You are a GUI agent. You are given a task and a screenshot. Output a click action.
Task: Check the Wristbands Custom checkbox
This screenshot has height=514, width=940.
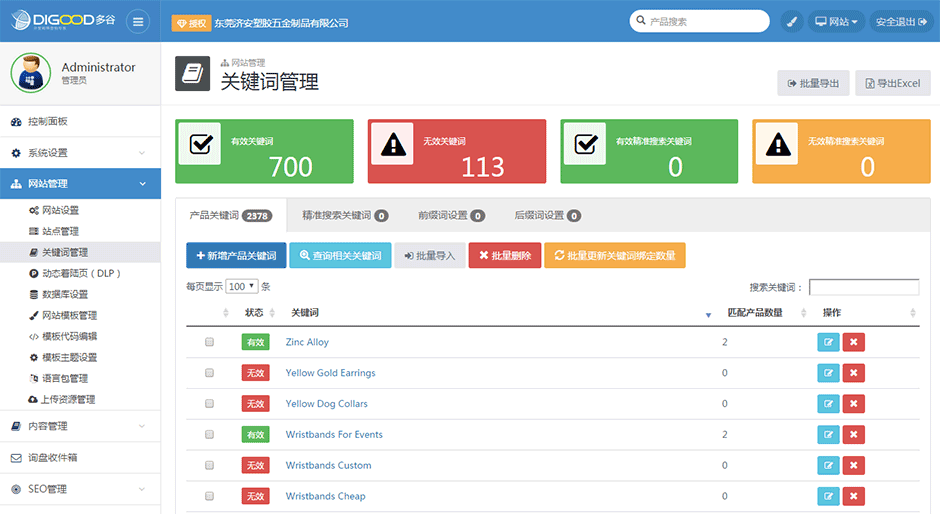pyautogui.click(x=209, y=465)
